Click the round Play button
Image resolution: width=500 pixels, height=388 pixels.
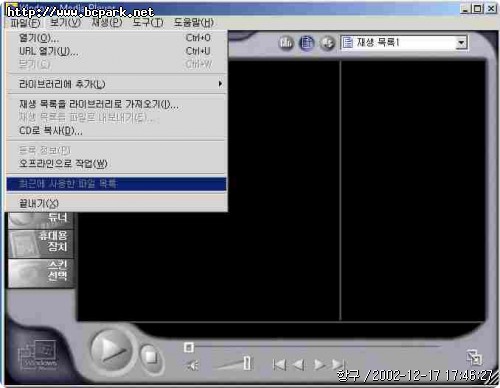click(111, 350)
